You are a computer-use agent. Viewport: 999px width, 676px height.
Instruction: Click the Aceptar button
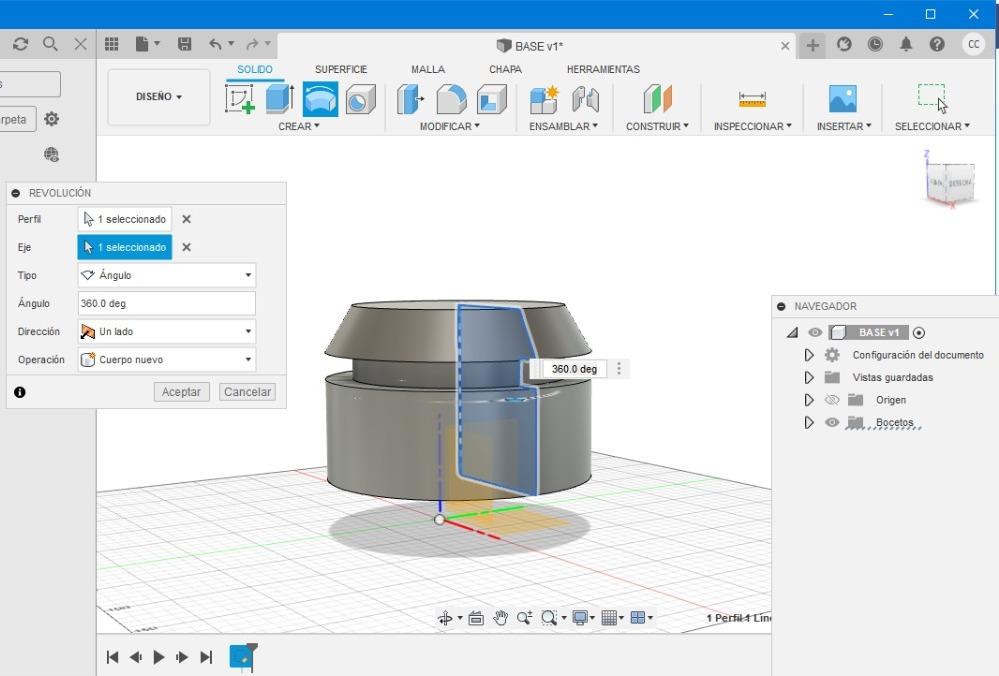[x=182, y=392]
